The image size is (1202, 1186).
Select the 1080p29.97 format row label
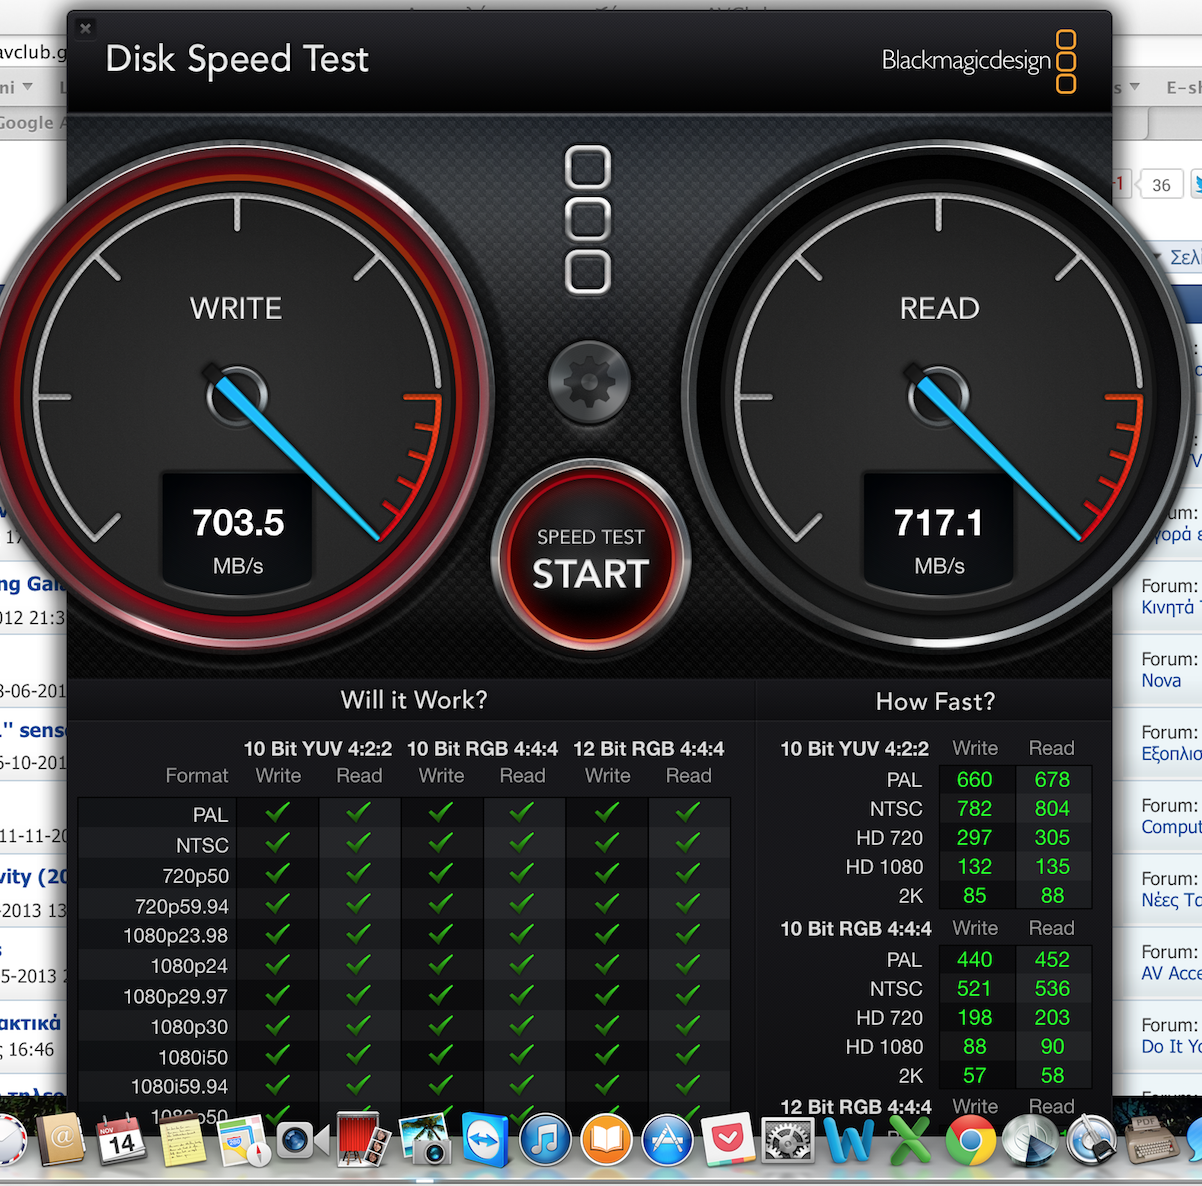(176, 997)
